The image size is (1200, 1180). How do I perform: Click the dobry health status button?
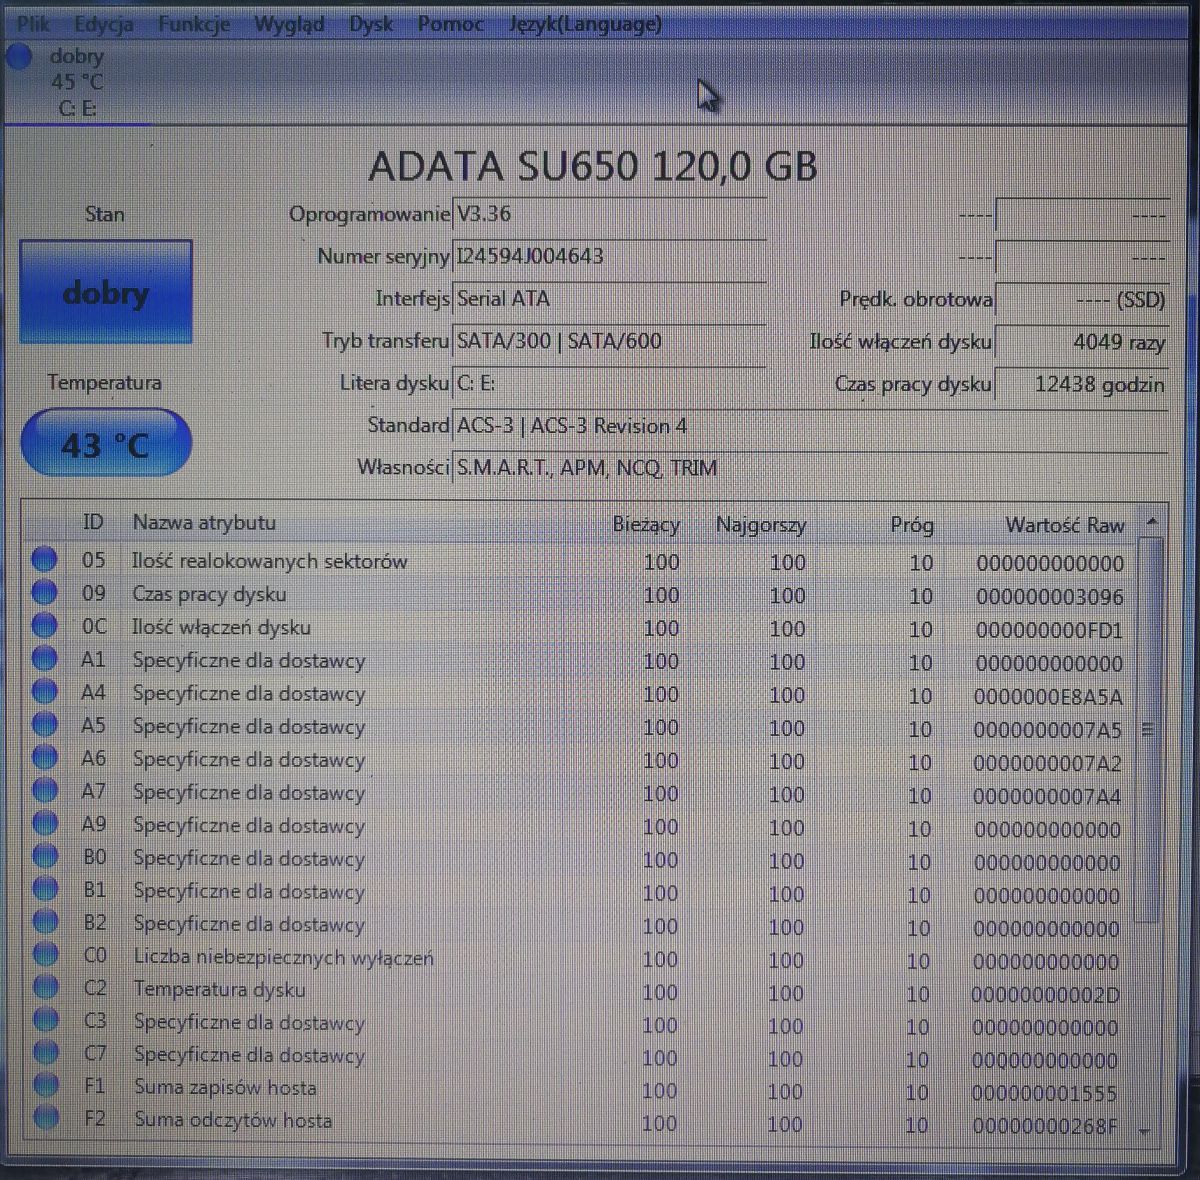point(105,292)
